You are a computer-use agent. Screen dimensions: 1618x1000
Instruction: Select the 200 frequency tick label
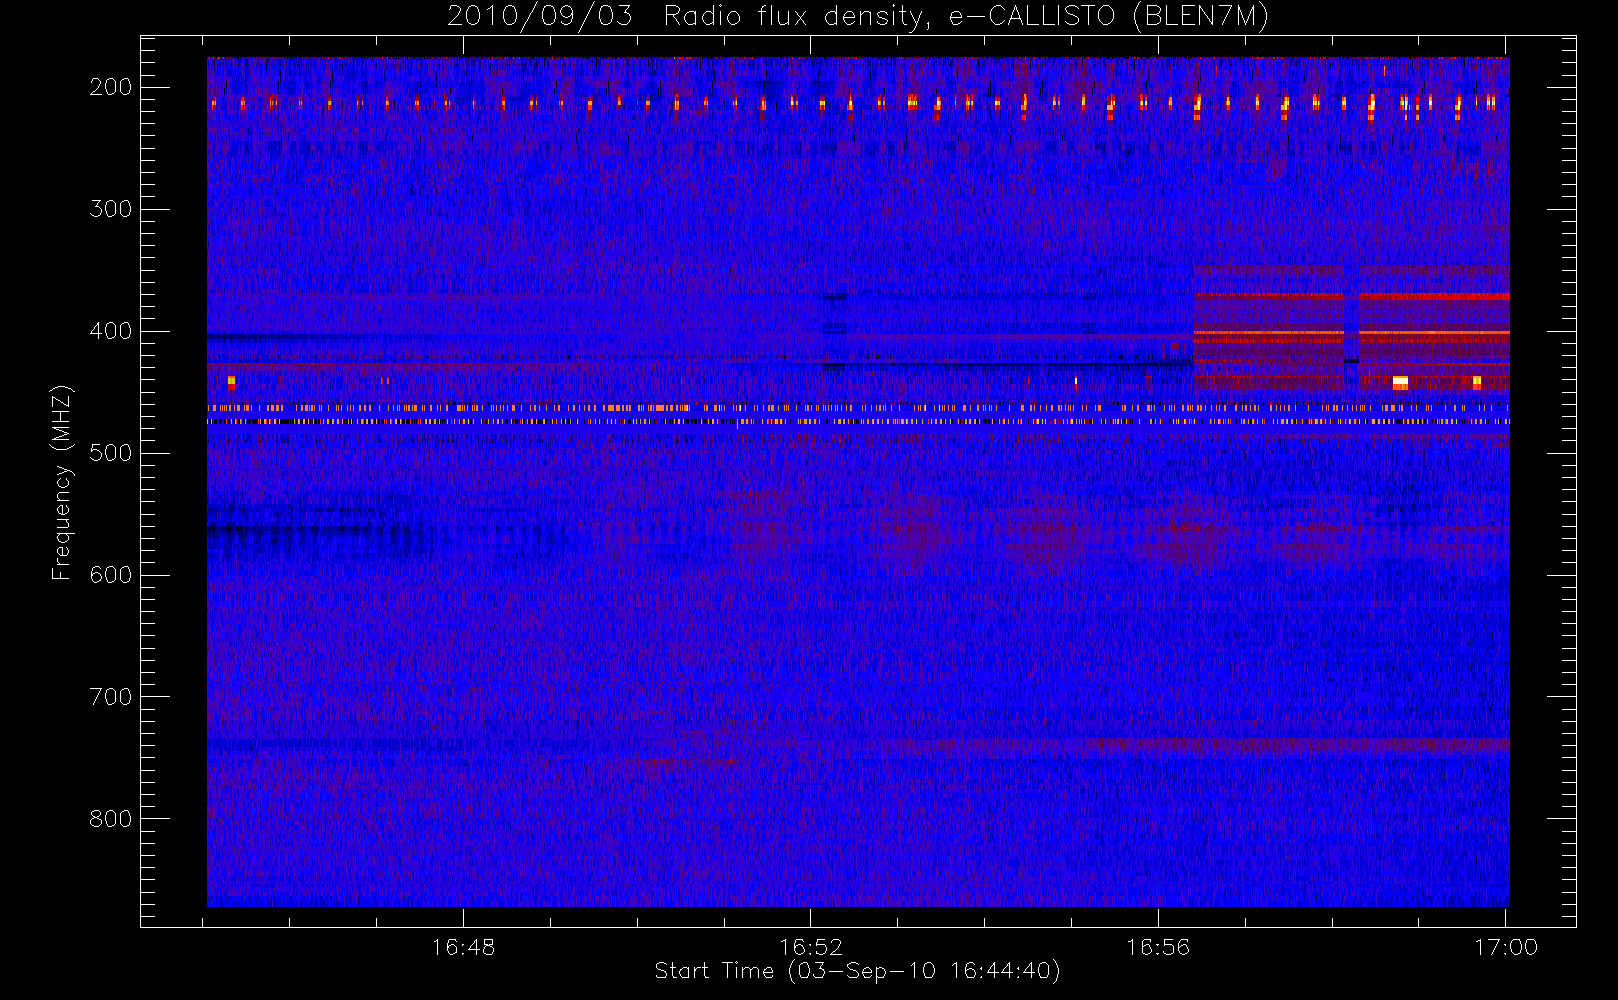(x=110, y=87)
